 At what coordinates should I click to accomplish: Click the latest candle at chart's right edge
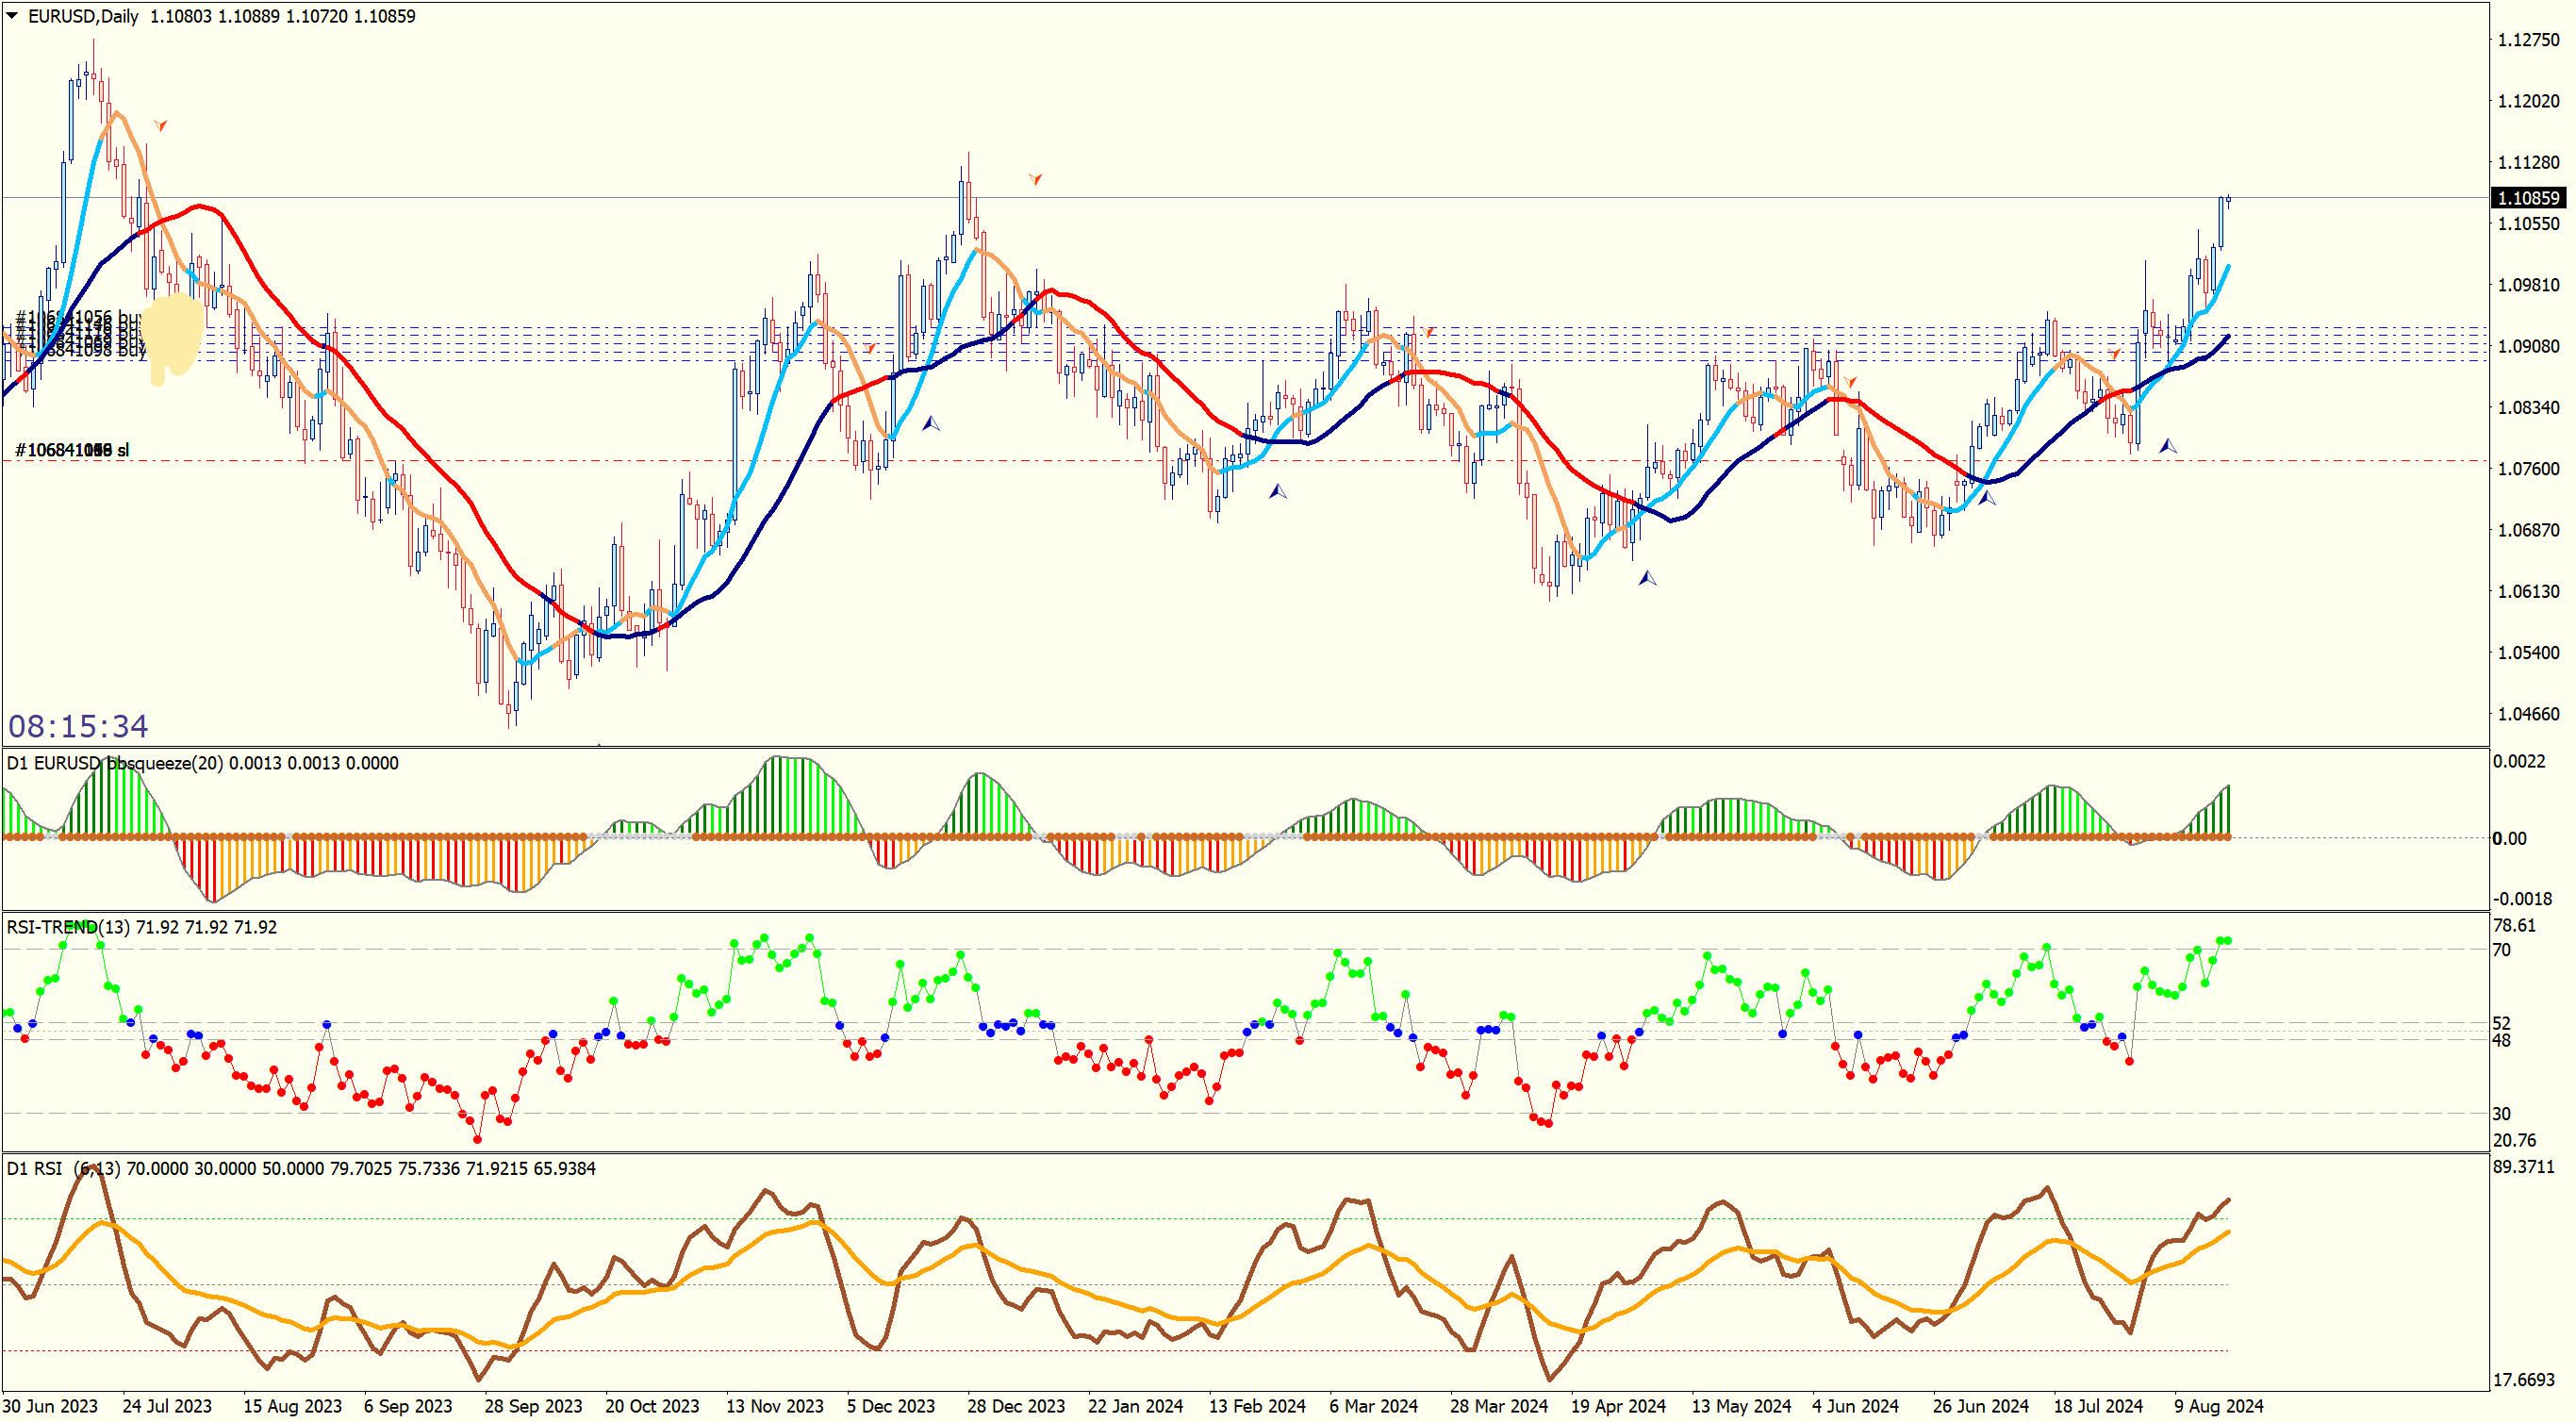[2228, 201]
